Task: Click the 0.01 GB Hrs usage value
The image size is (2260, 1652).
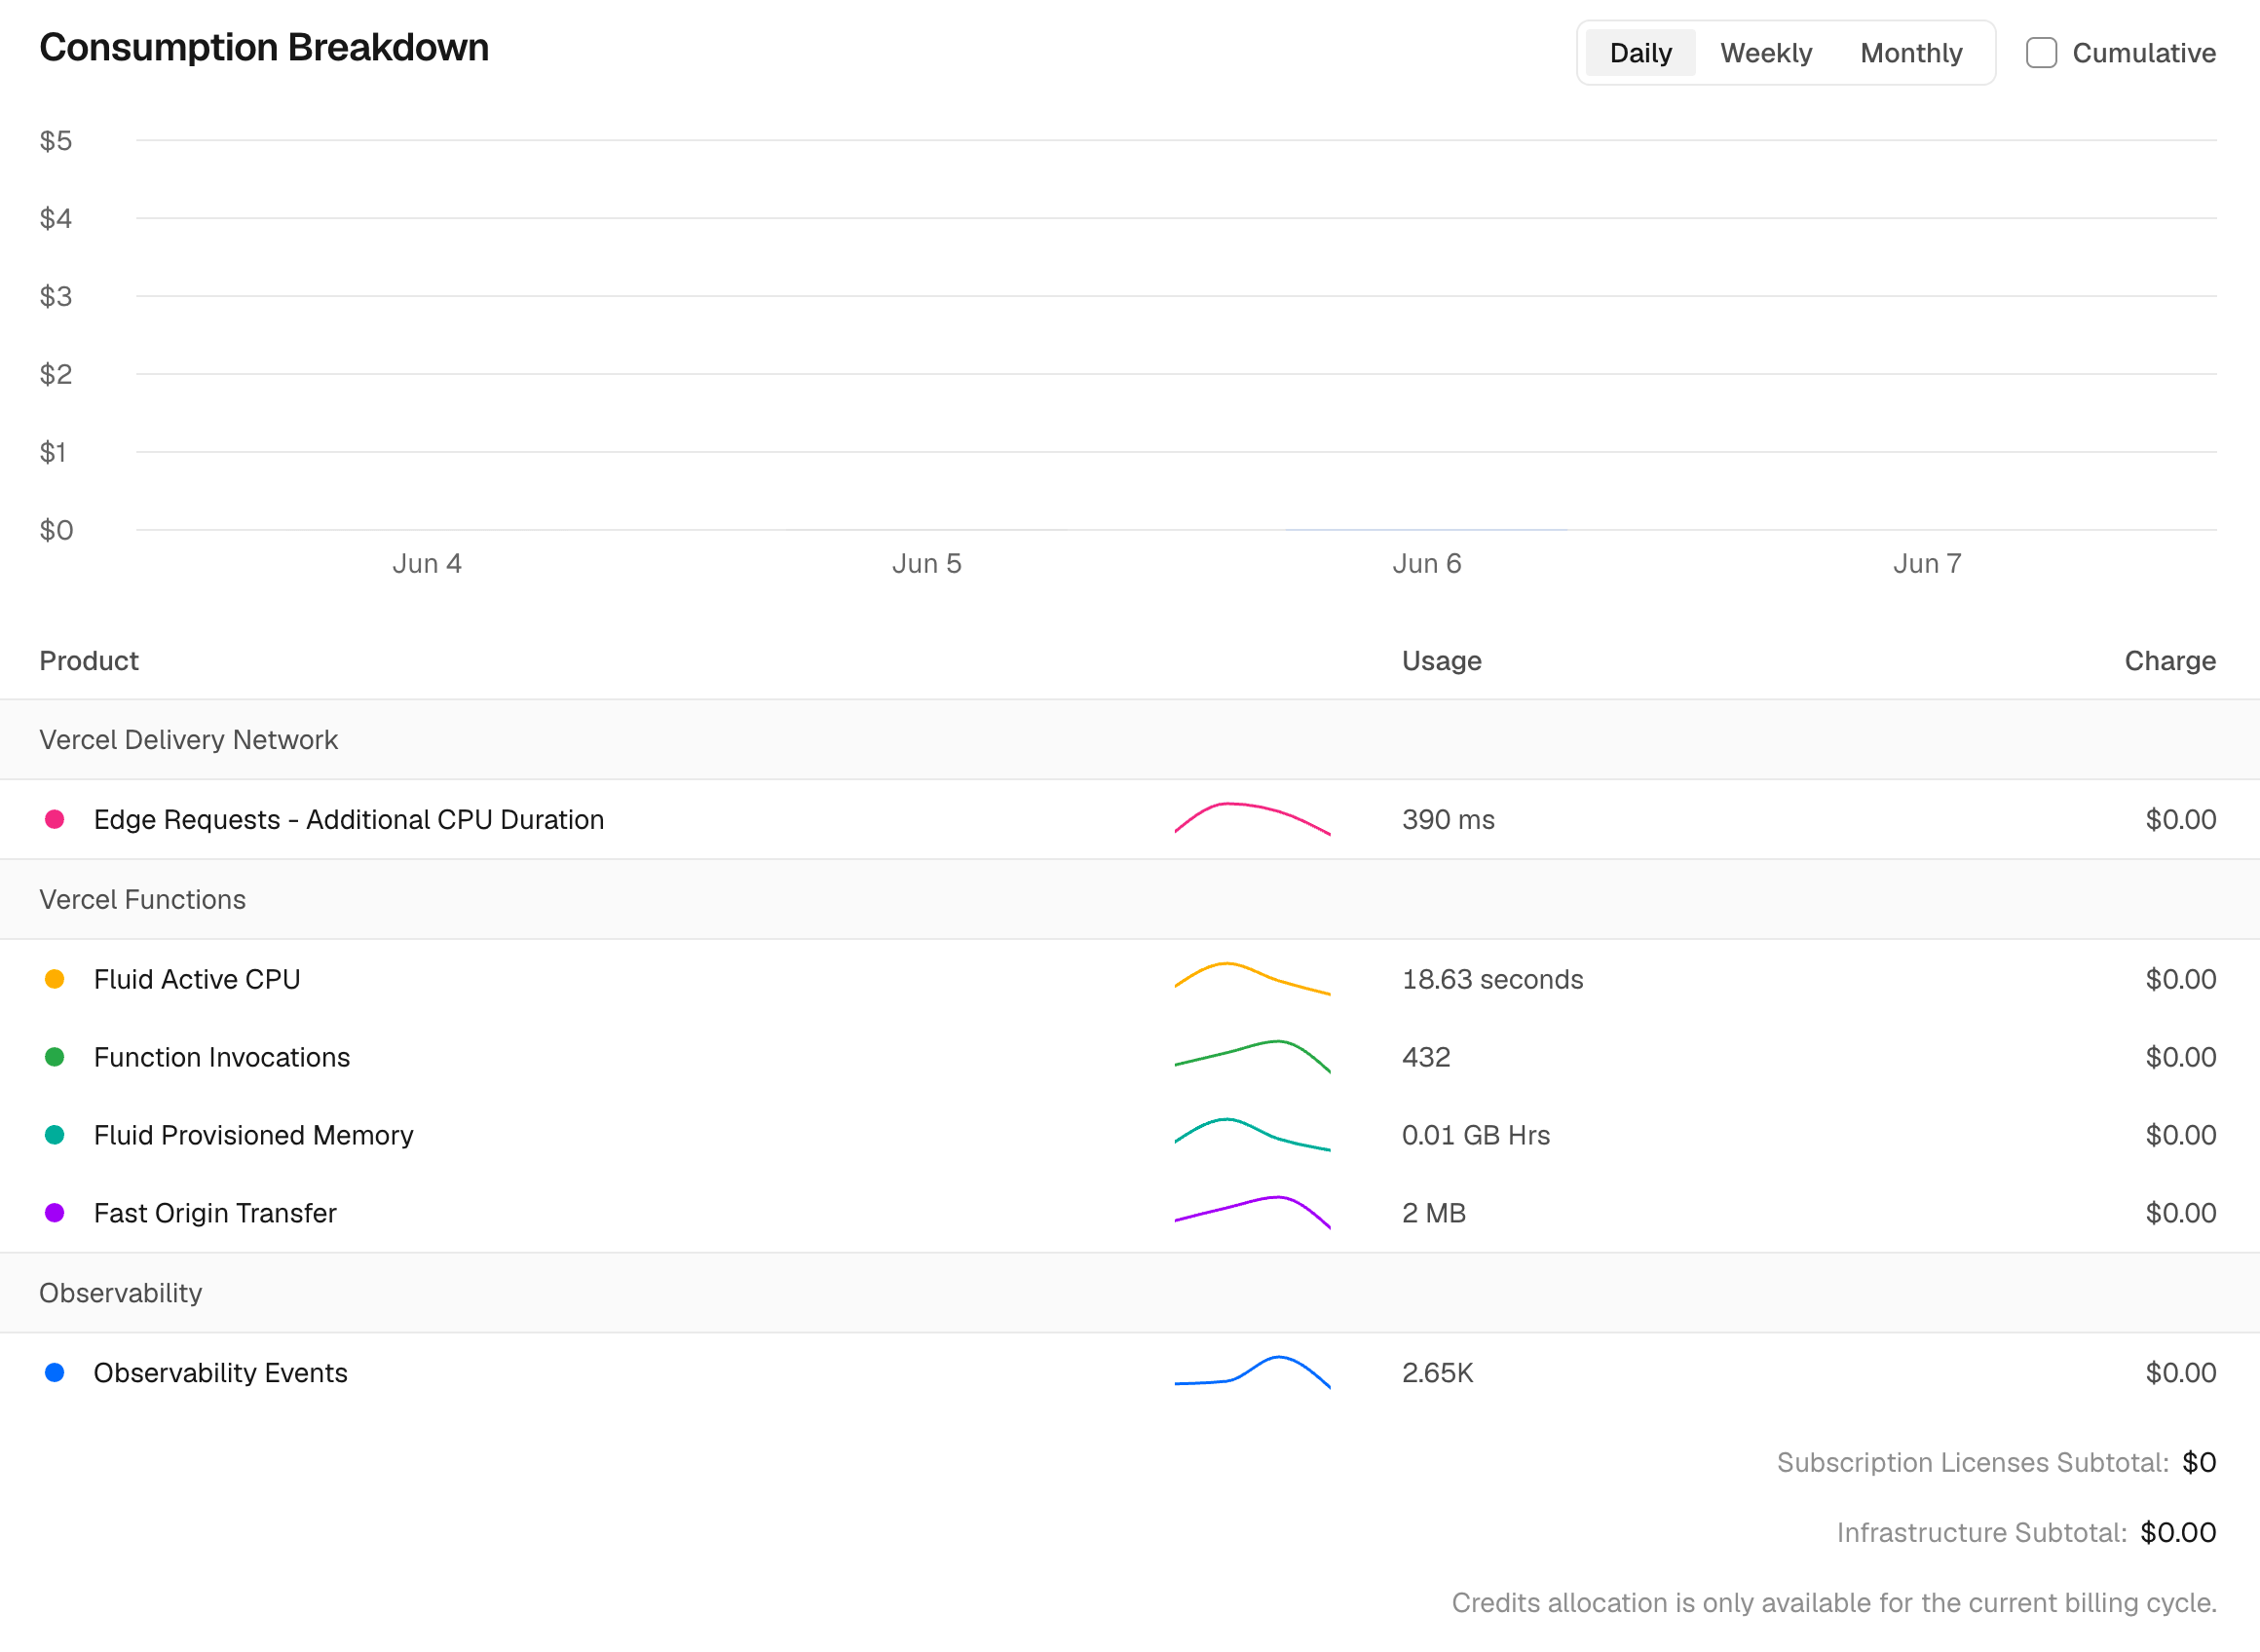Action: coord(1476,1135)
